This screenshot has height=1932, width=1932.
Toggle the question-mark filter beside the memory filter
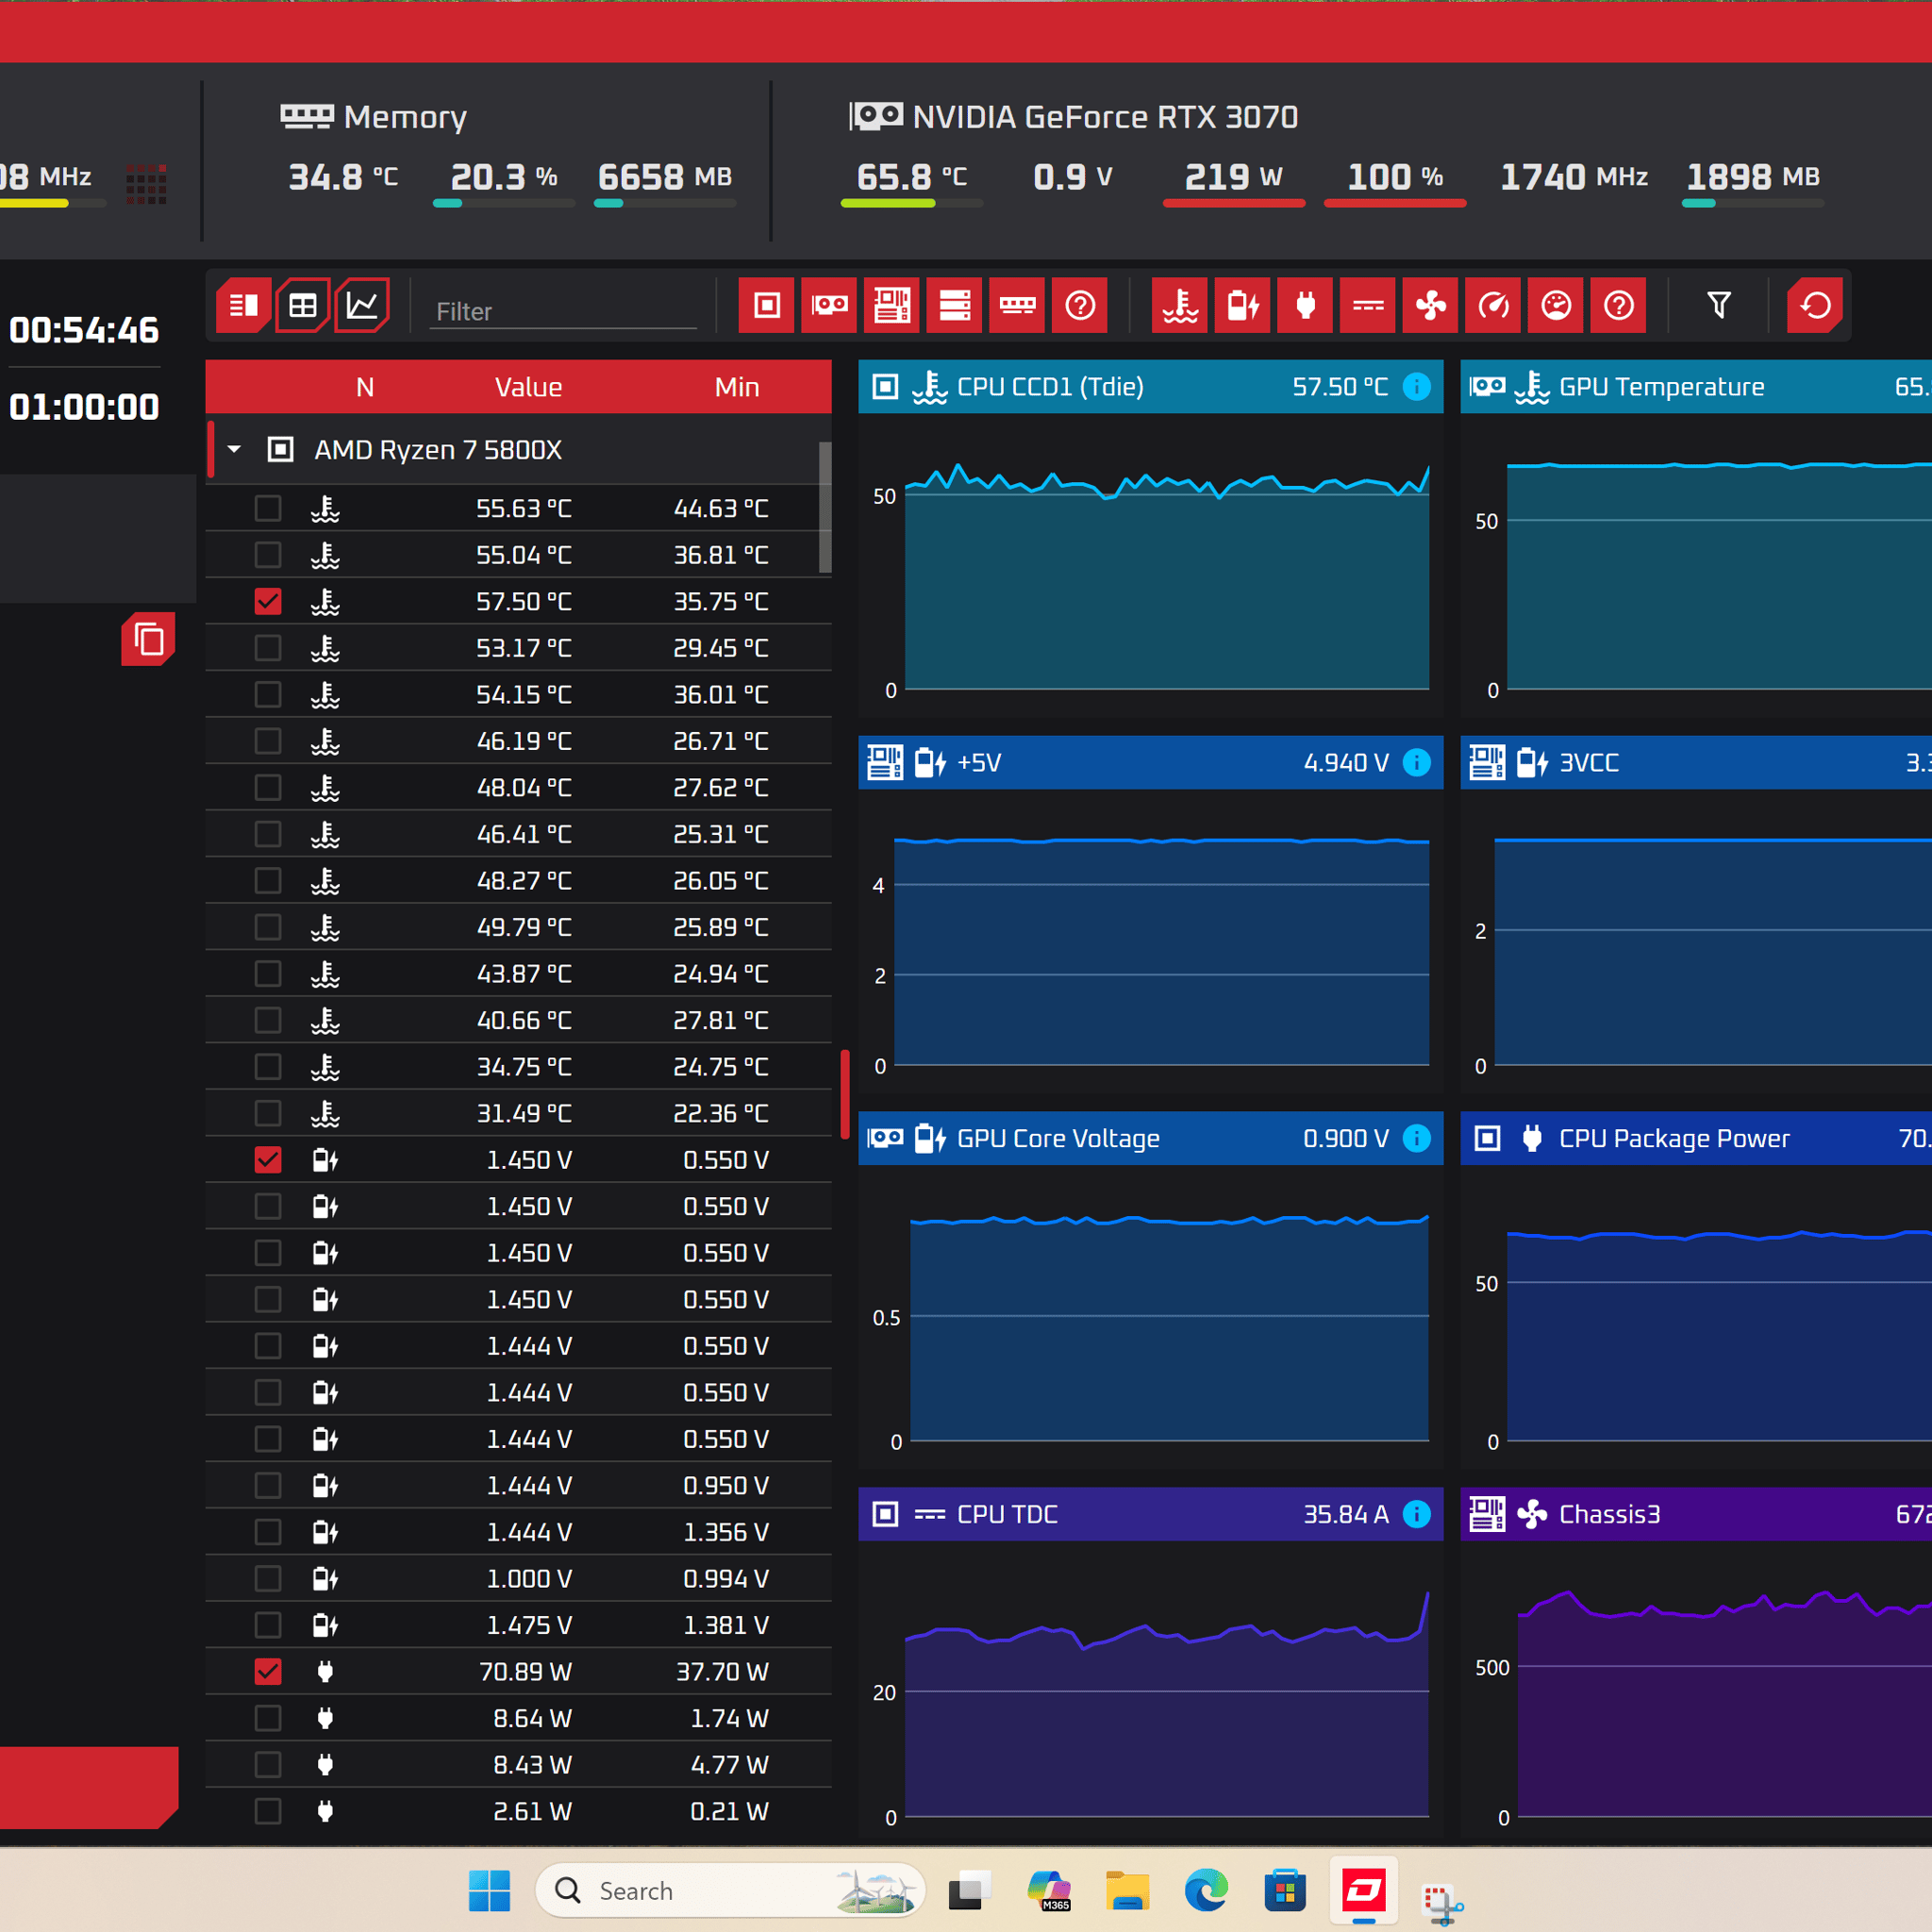tap(1080, 305)
